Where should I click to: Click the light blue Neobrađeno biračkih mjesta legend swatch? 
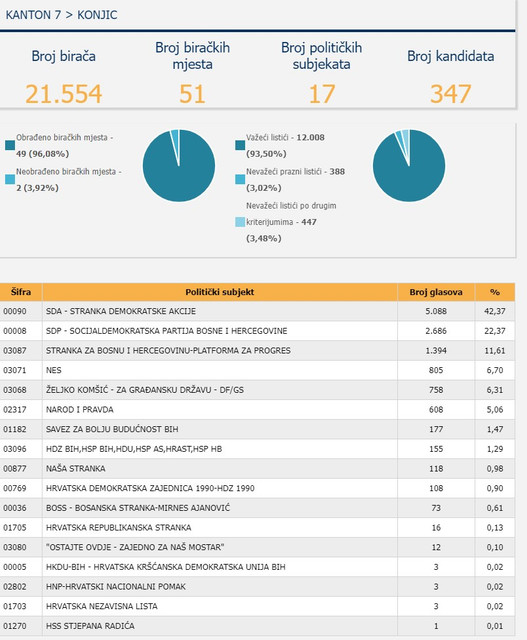click(10, 180)
